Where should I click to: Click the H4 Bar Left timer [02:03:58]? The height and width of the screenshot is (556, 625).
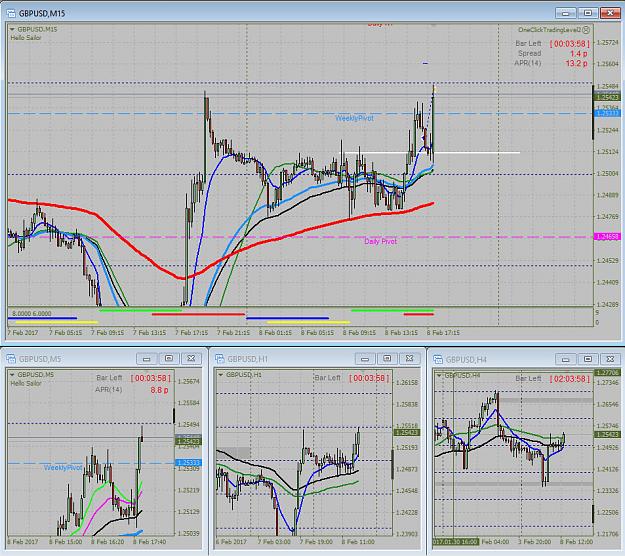[x=569, y=379]
